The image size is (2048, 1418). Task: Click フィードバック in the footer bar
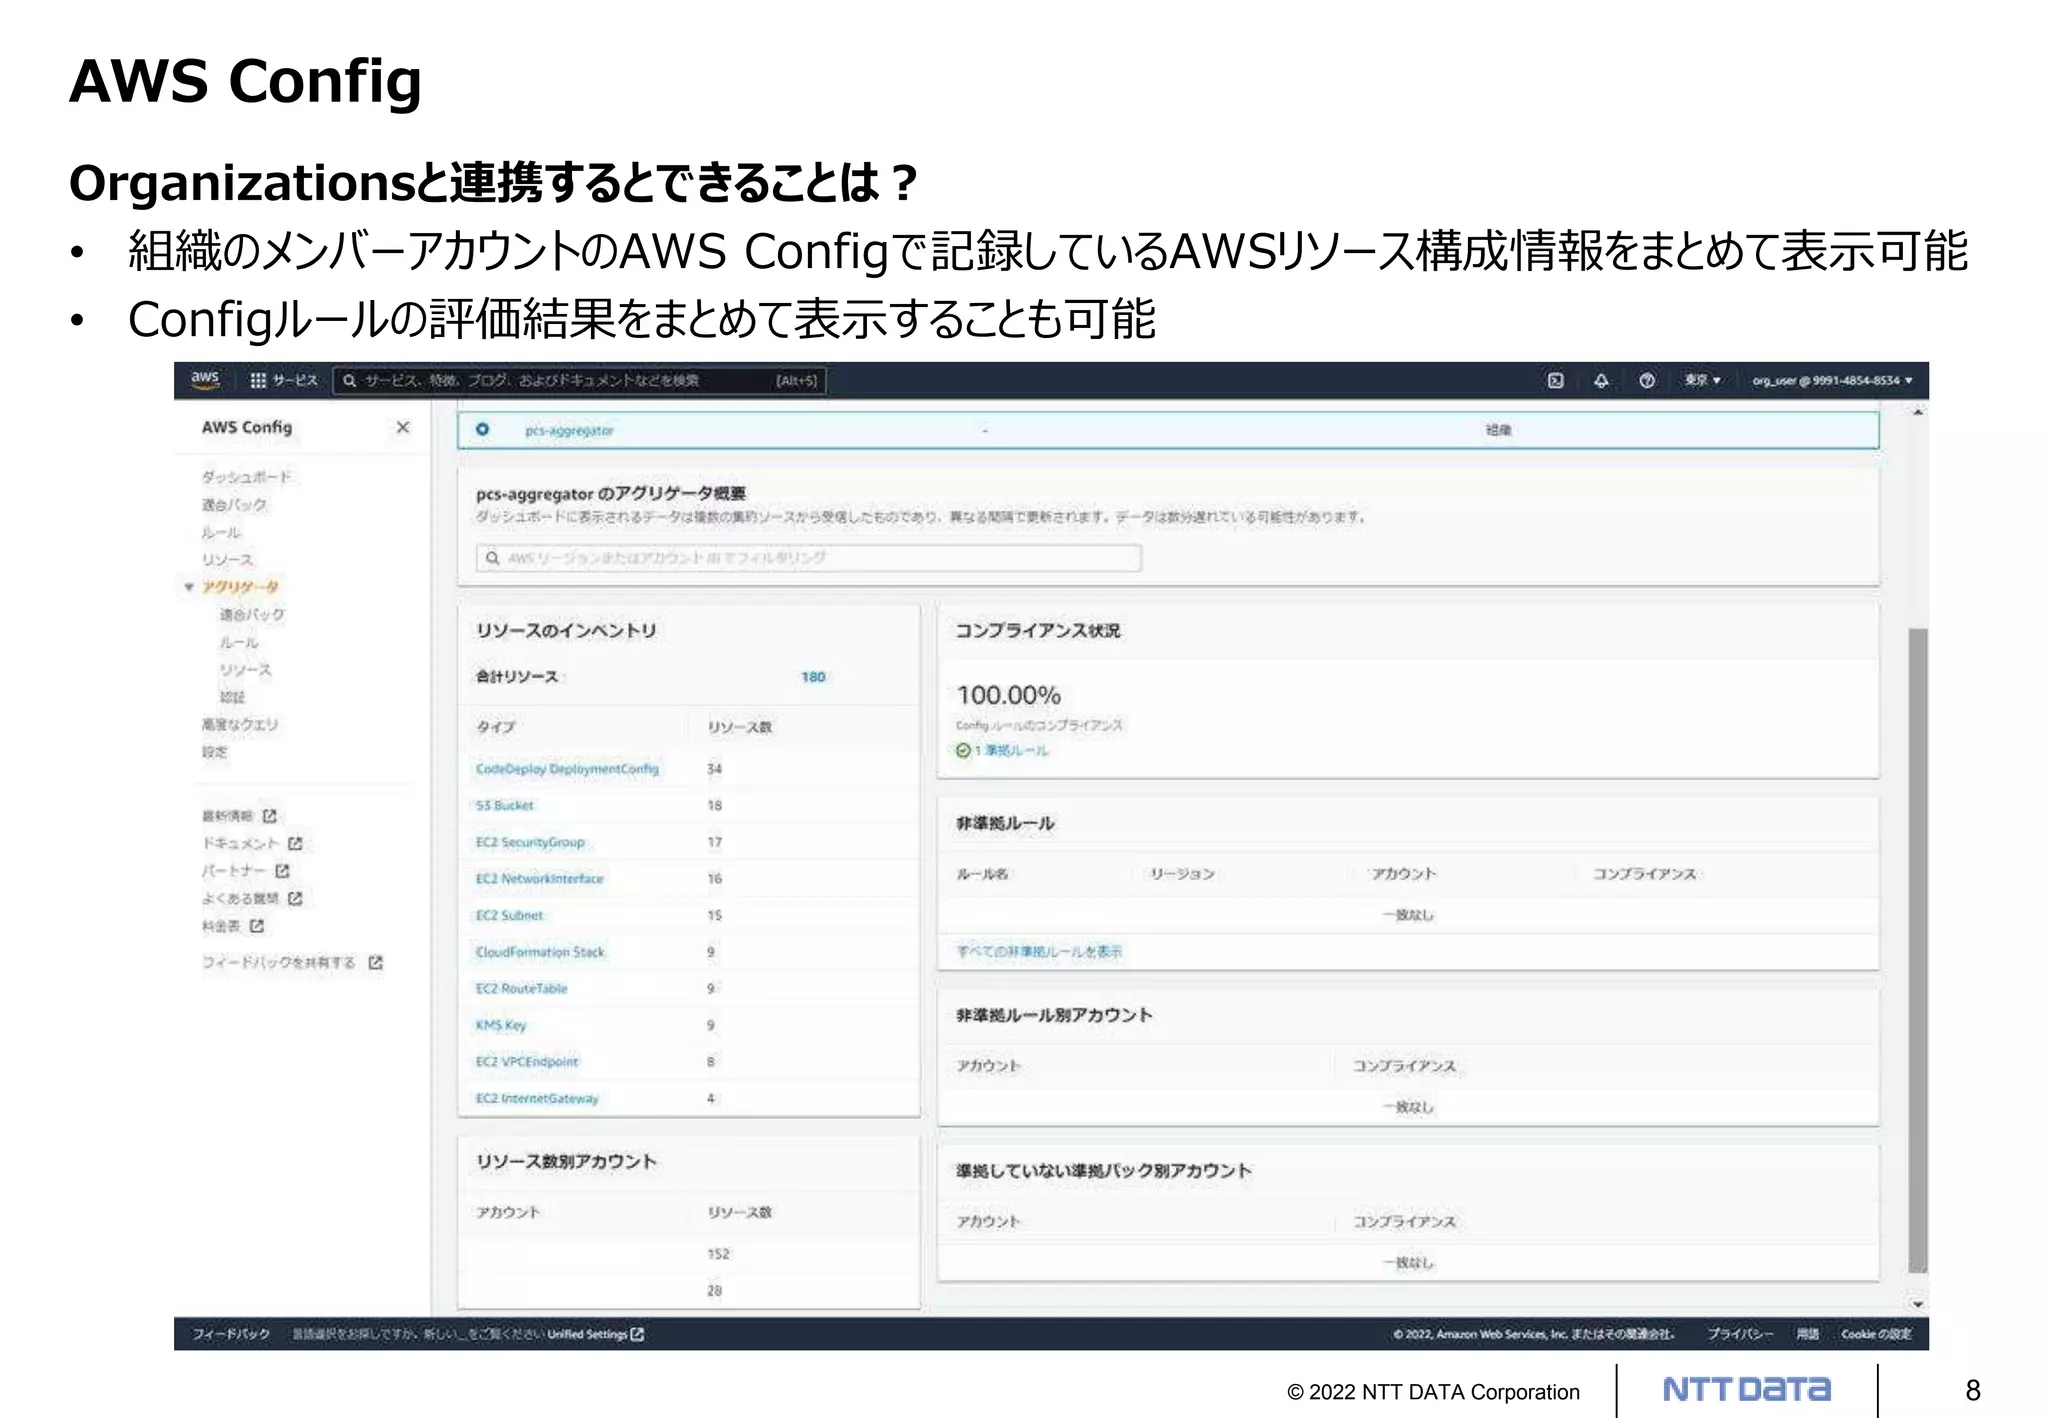click(231, 1334)
